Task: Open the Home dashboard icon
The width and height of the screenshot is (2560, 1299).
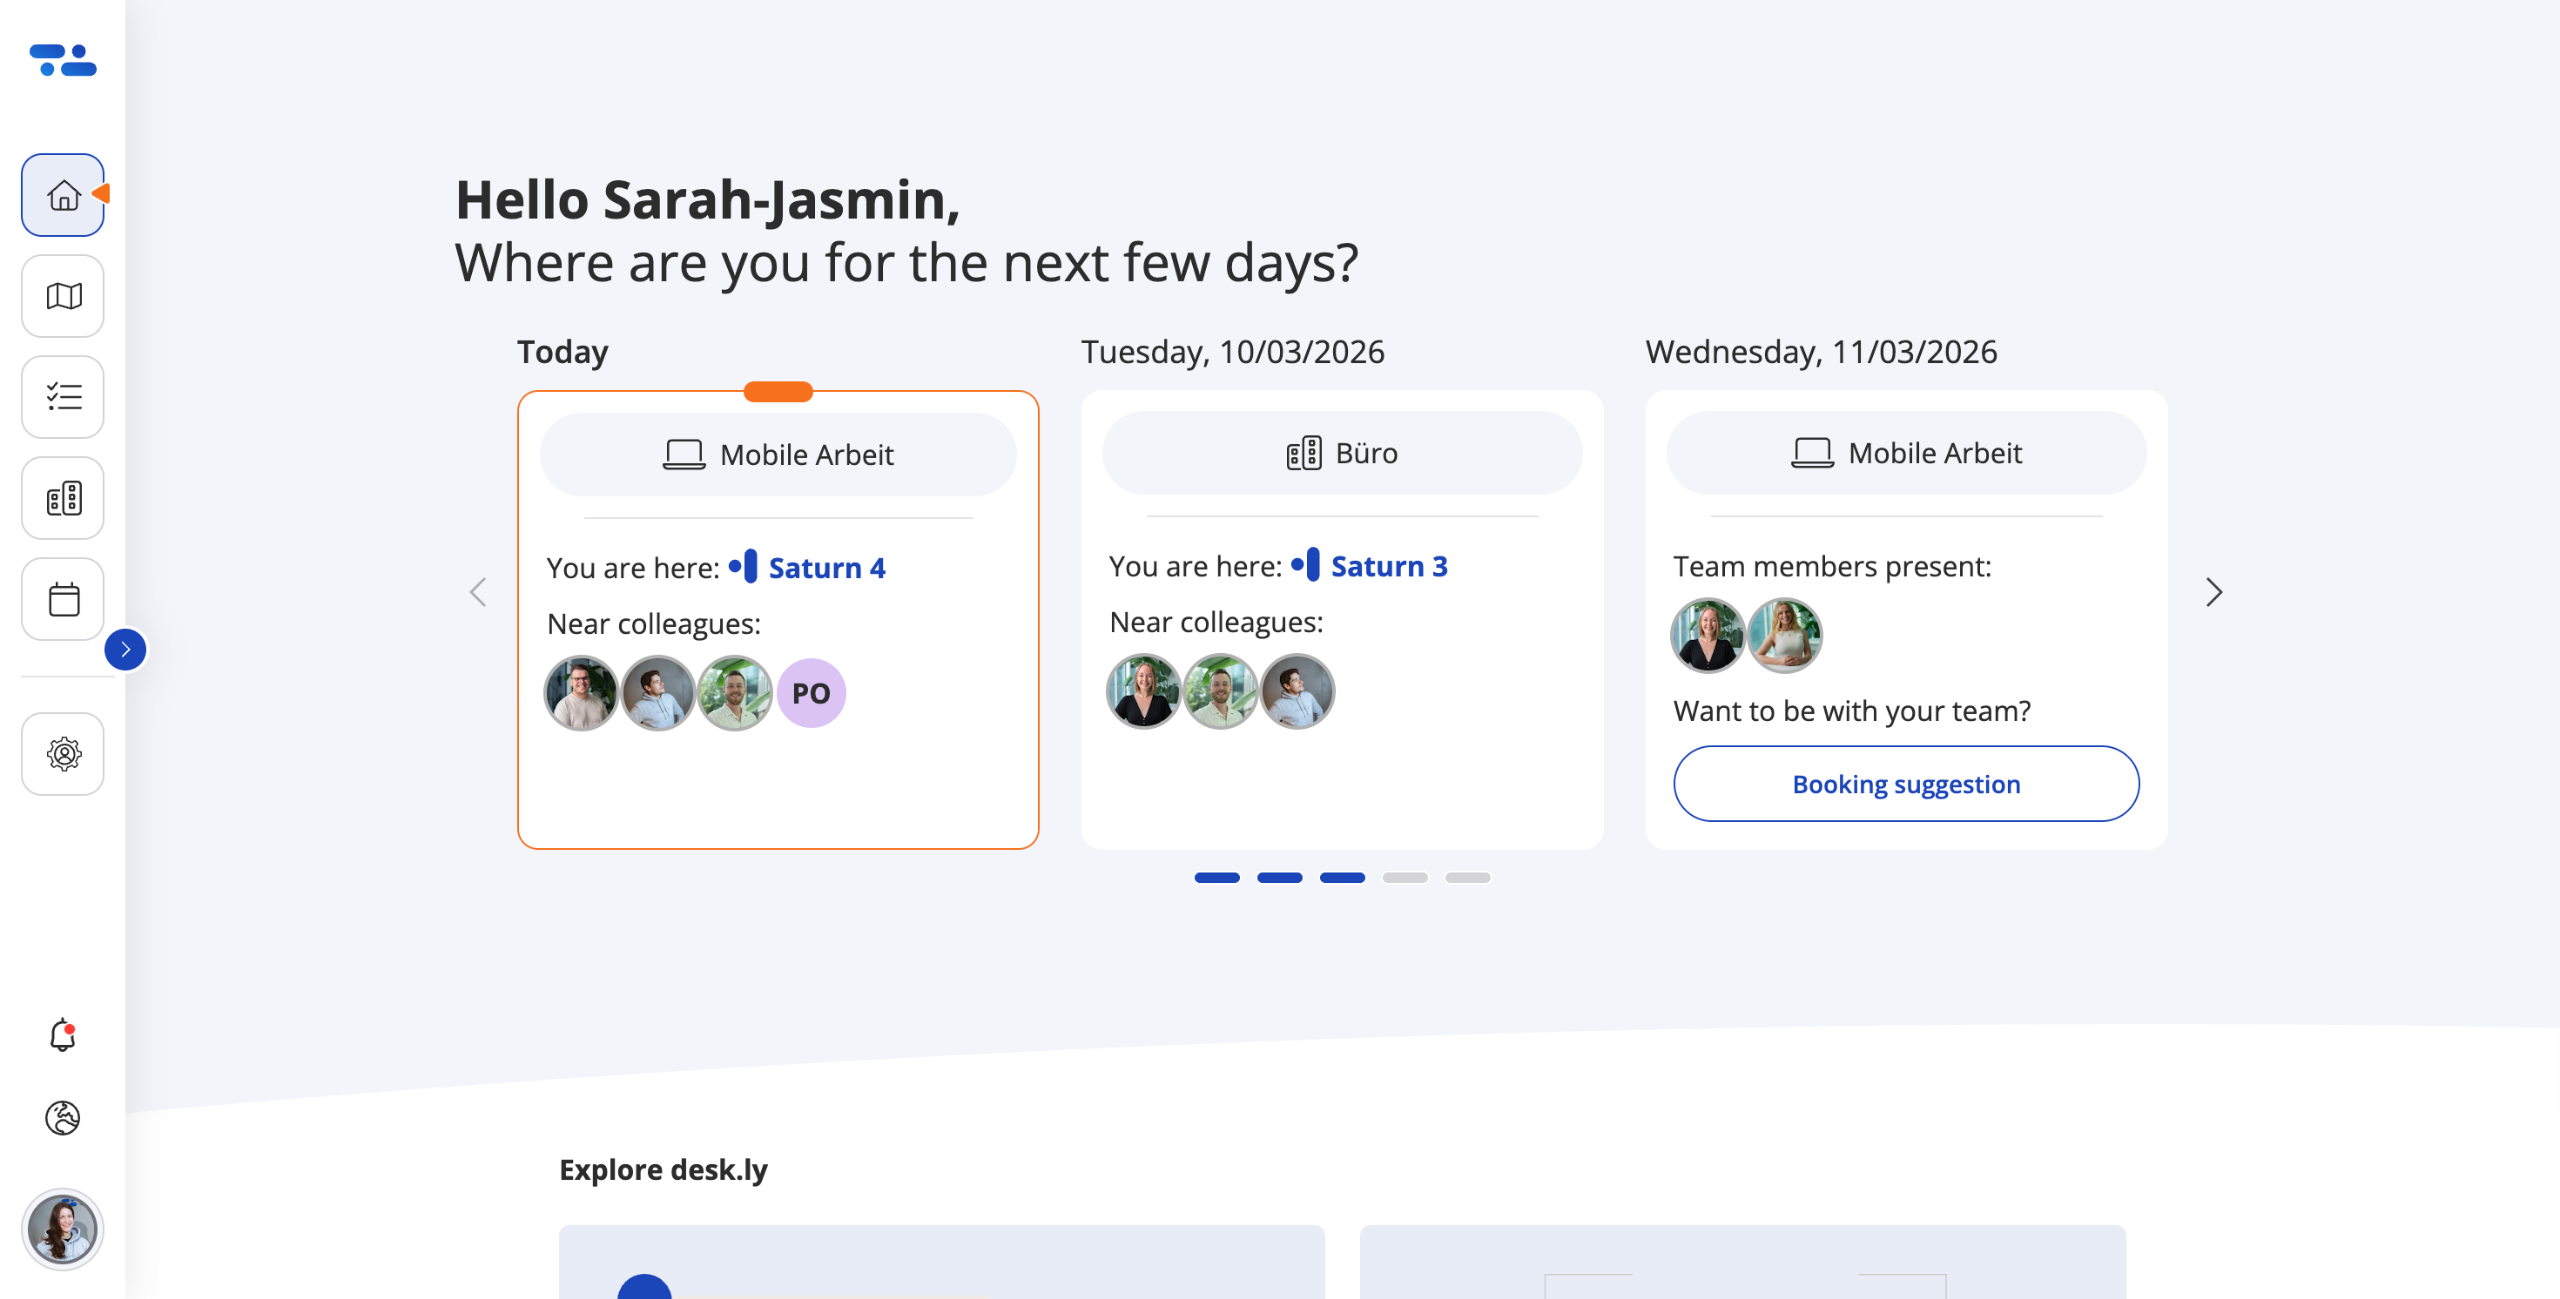Action: pyautogui.click(x=63, y=195)
